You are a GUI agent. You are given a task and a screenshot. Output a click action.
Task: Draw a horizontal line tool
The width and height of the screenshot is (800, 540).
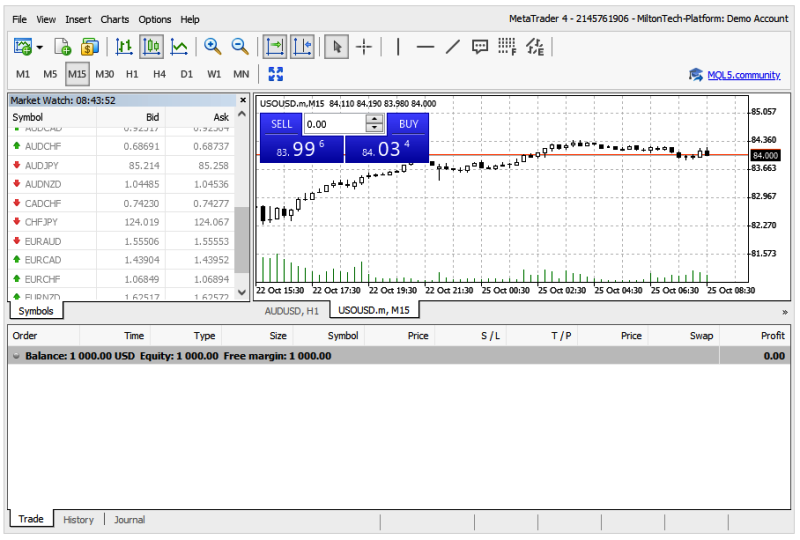coord(425,47)
